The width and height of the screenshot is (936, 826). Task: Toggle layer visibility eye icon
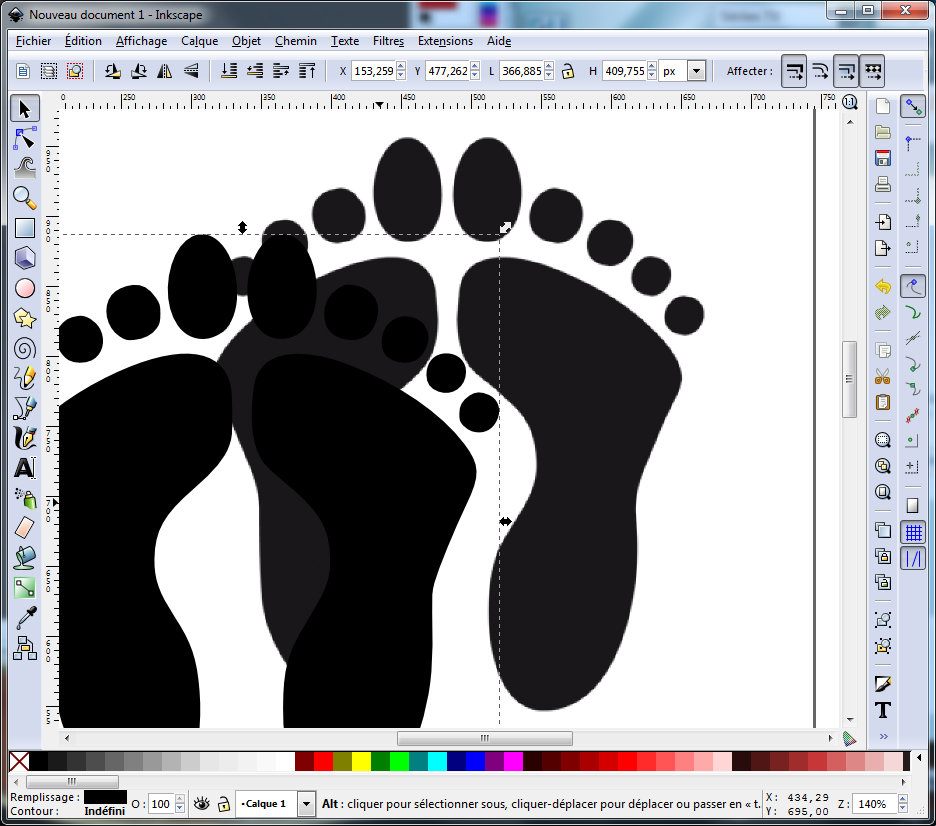coord(201,803)
